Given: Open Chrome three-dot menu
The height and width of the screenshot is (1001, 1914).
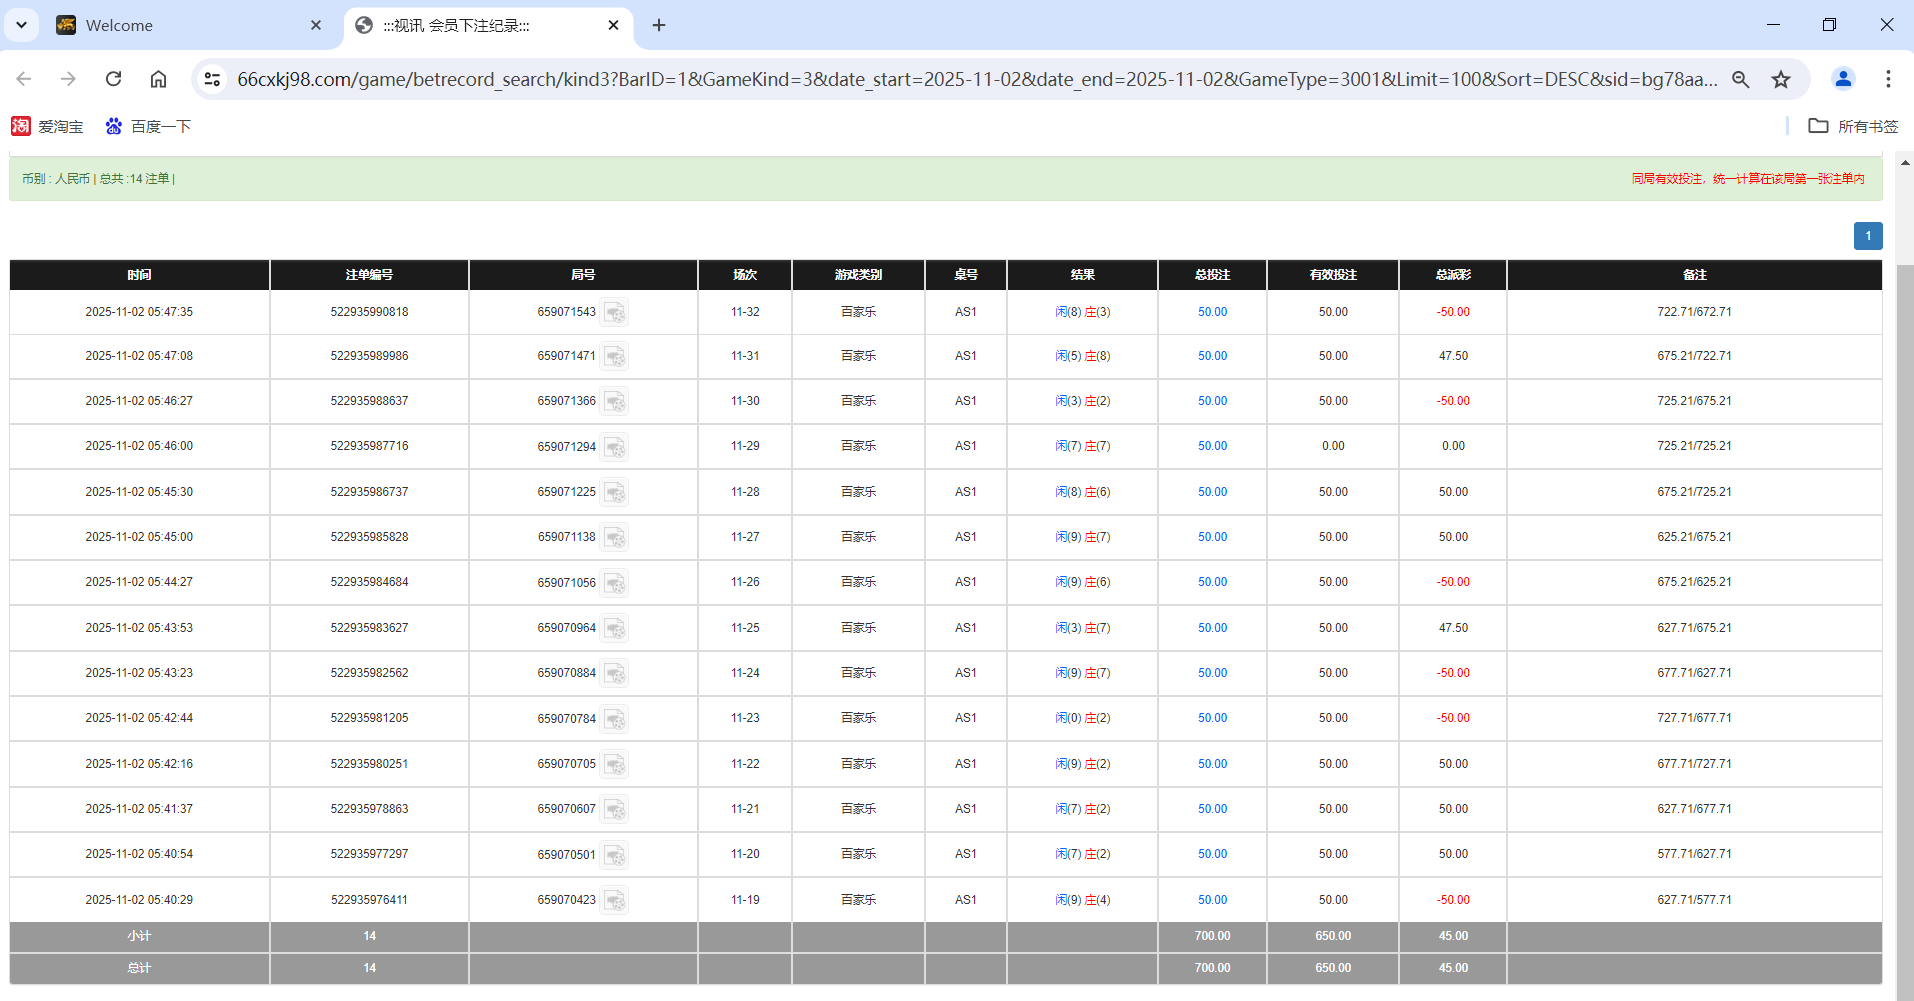Looking at the screenshot, I should (1888, 79).
